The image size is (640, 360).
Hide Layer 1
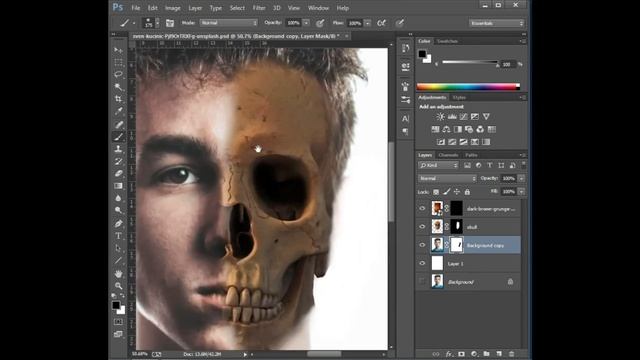[422, 264]
